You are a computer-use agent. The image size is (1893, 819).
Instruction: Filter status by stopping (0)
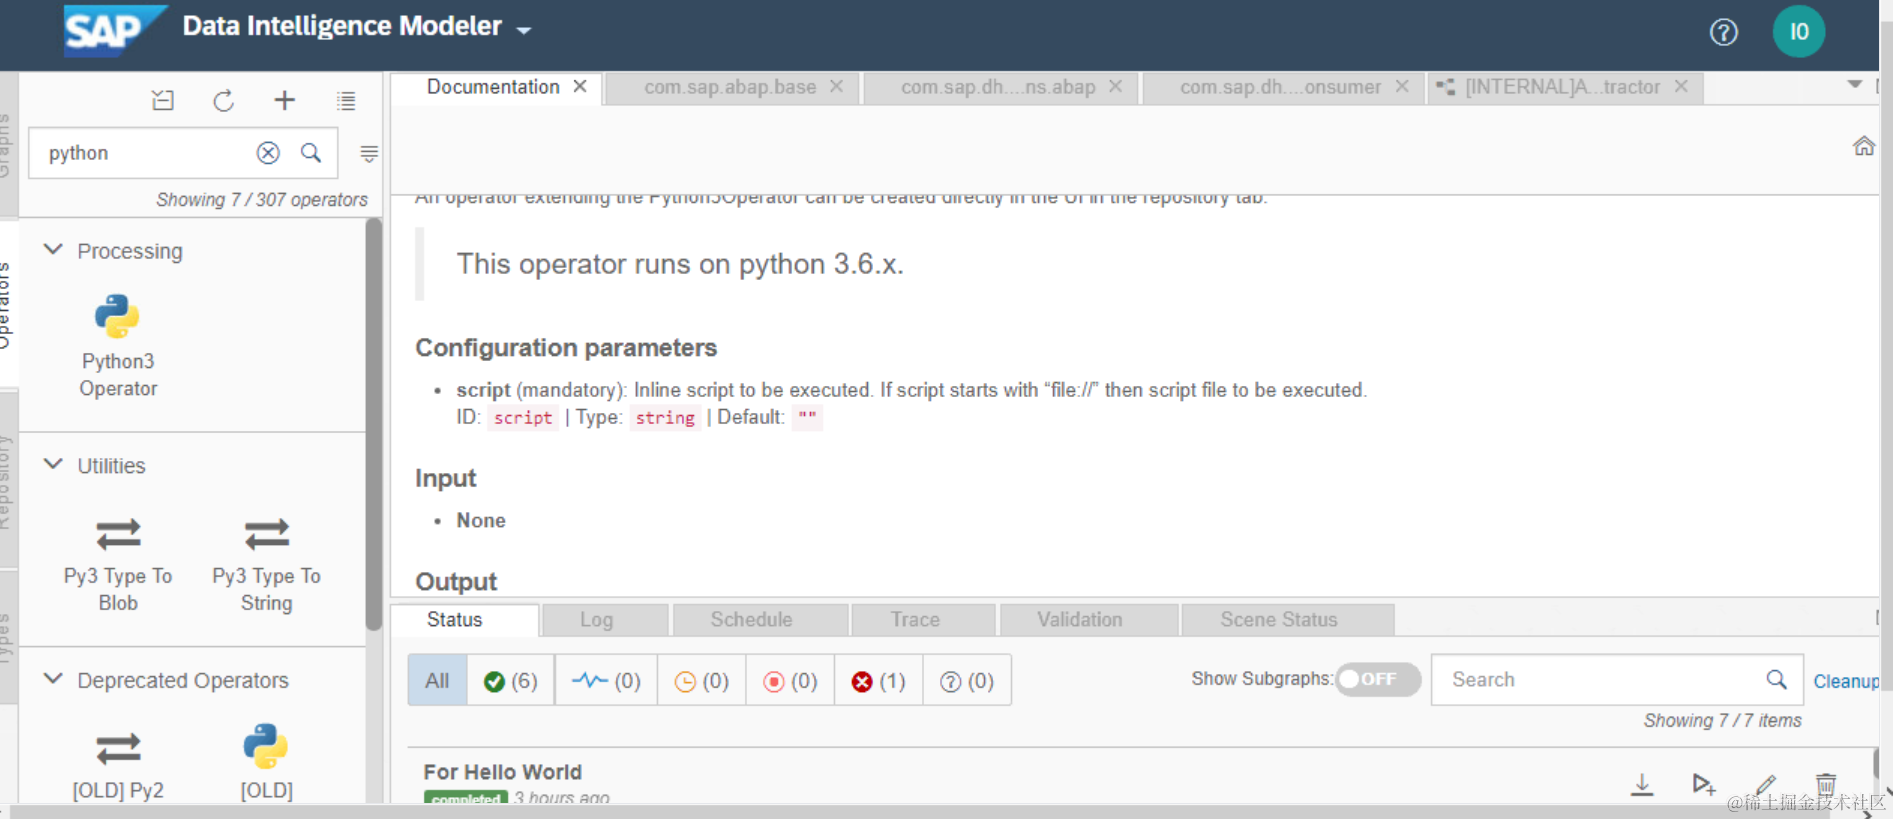click(790, 681)
